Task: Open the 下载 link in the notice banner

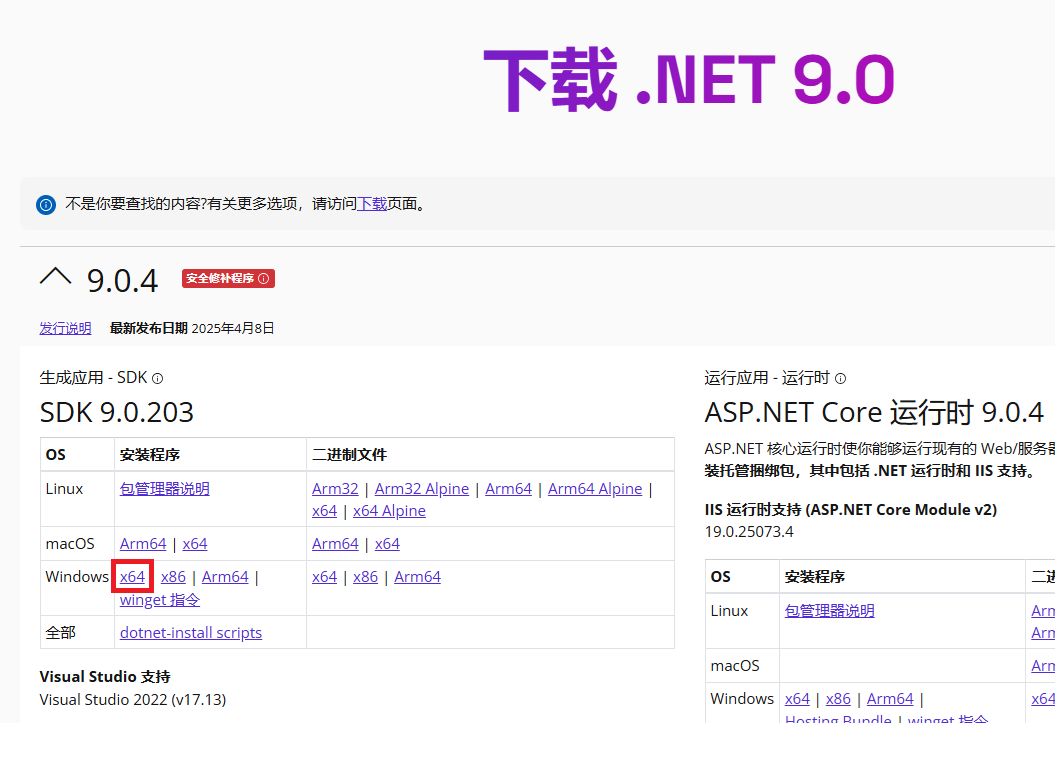Action: click(372, 204)
